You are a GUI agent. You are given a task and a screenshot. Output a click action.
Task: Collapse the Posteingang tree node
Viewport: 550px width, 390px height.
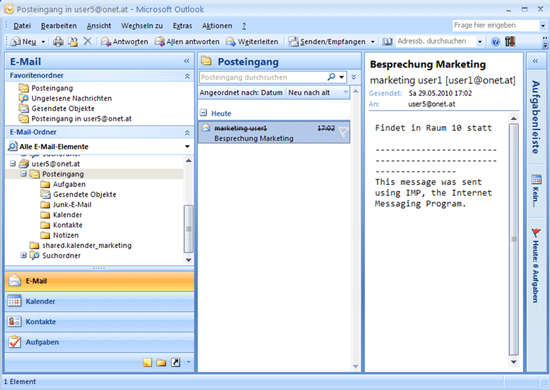tap(24, 174)
